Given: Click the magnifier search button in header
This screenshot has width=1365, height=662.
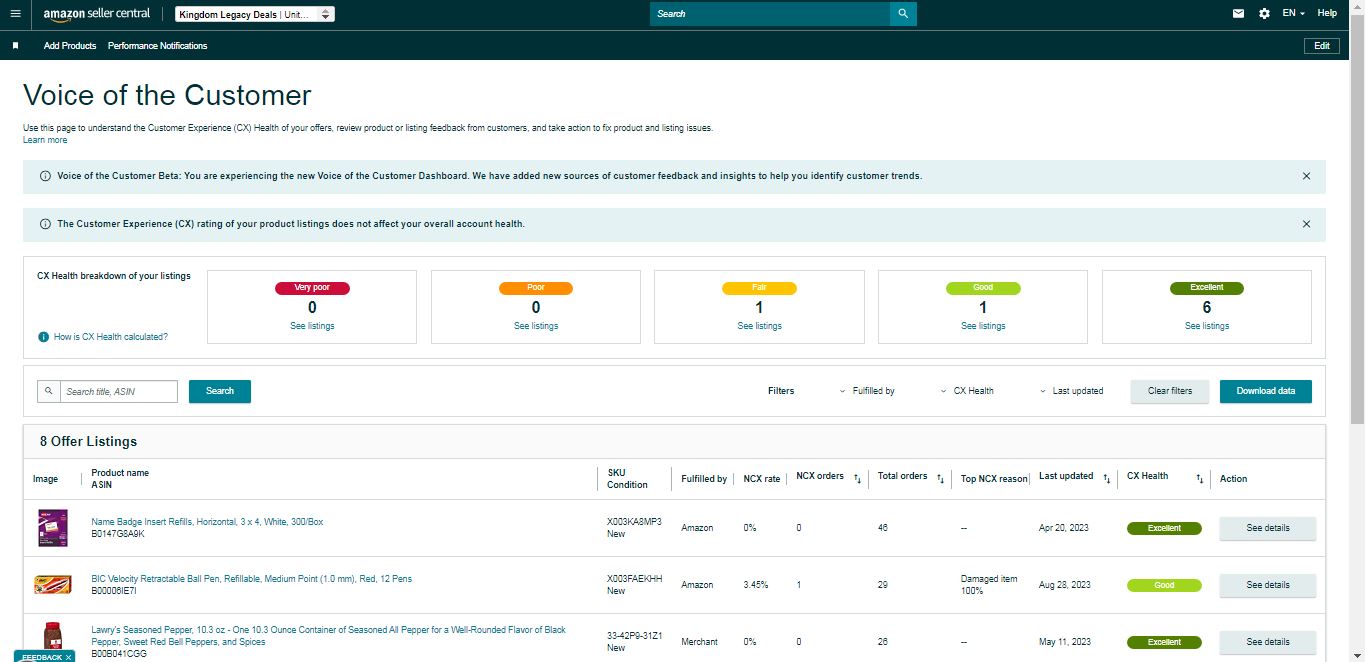Looking at the screenshot, I should tap(903, 14).
